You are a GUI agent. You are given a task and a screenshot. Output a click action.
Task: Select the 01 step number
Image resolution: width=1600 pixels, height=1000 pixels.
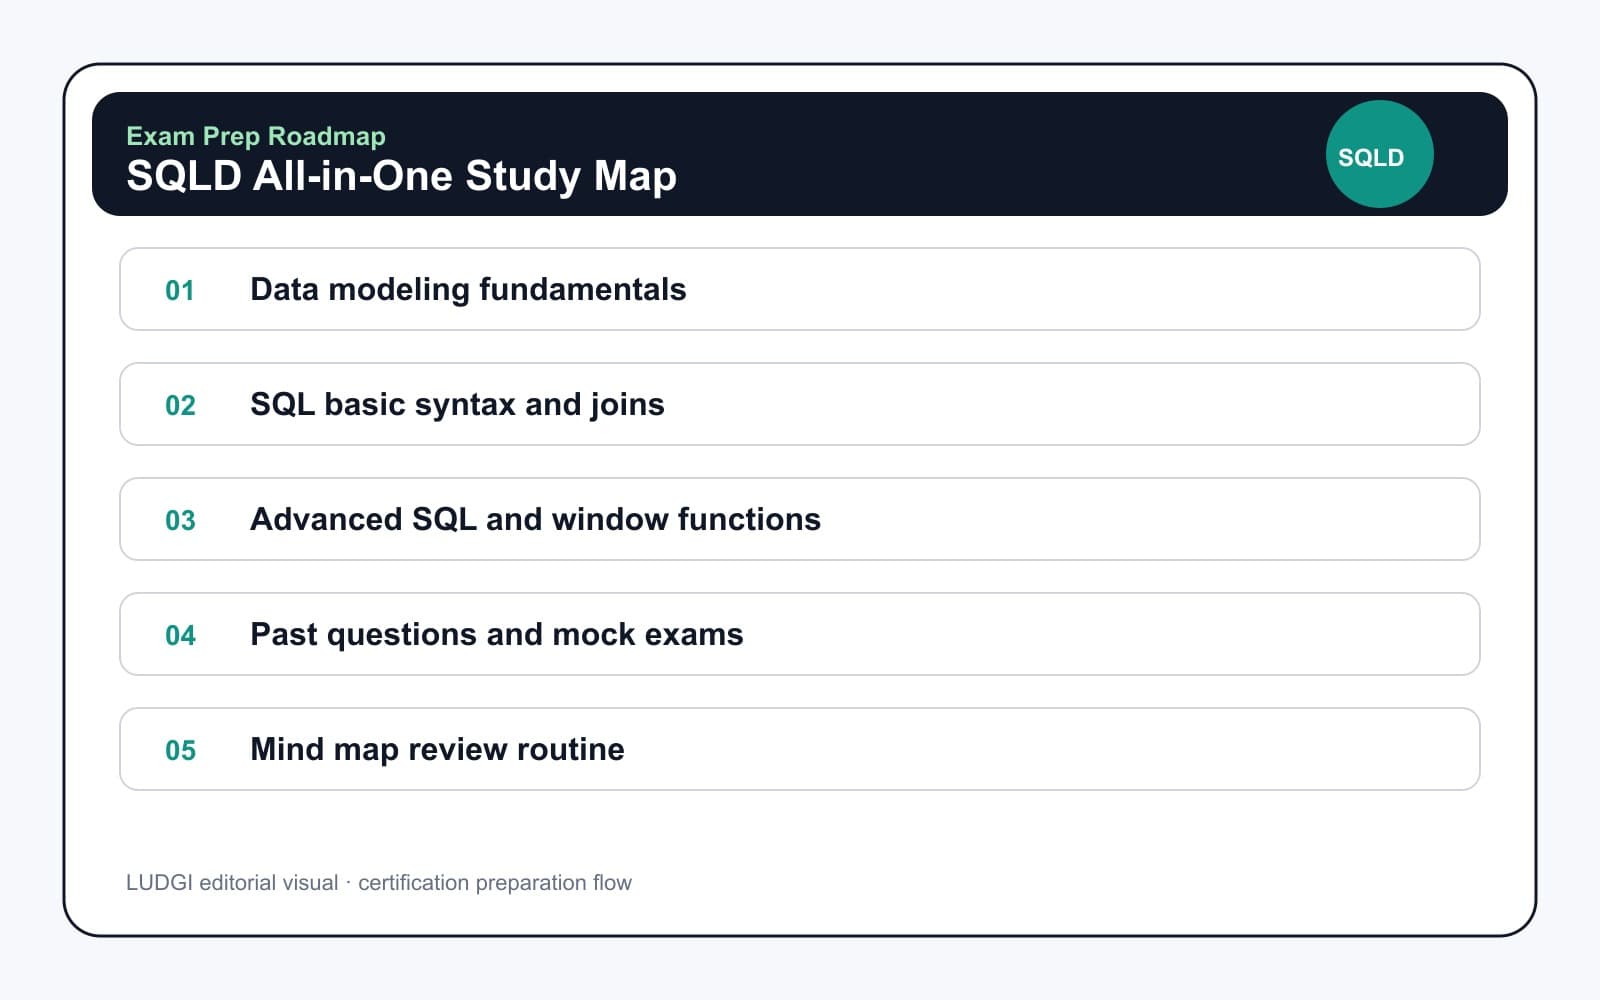tap(180, 290)
